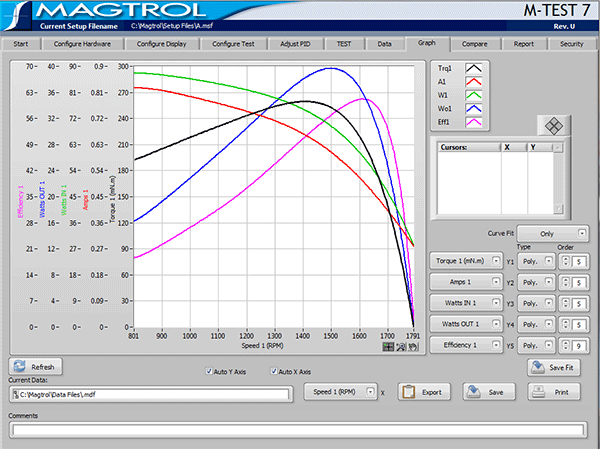Image resolution: width=600 pixels, height=449 pixels.
Task: Click the X axis minimum value 801
Action: point(133,336)
